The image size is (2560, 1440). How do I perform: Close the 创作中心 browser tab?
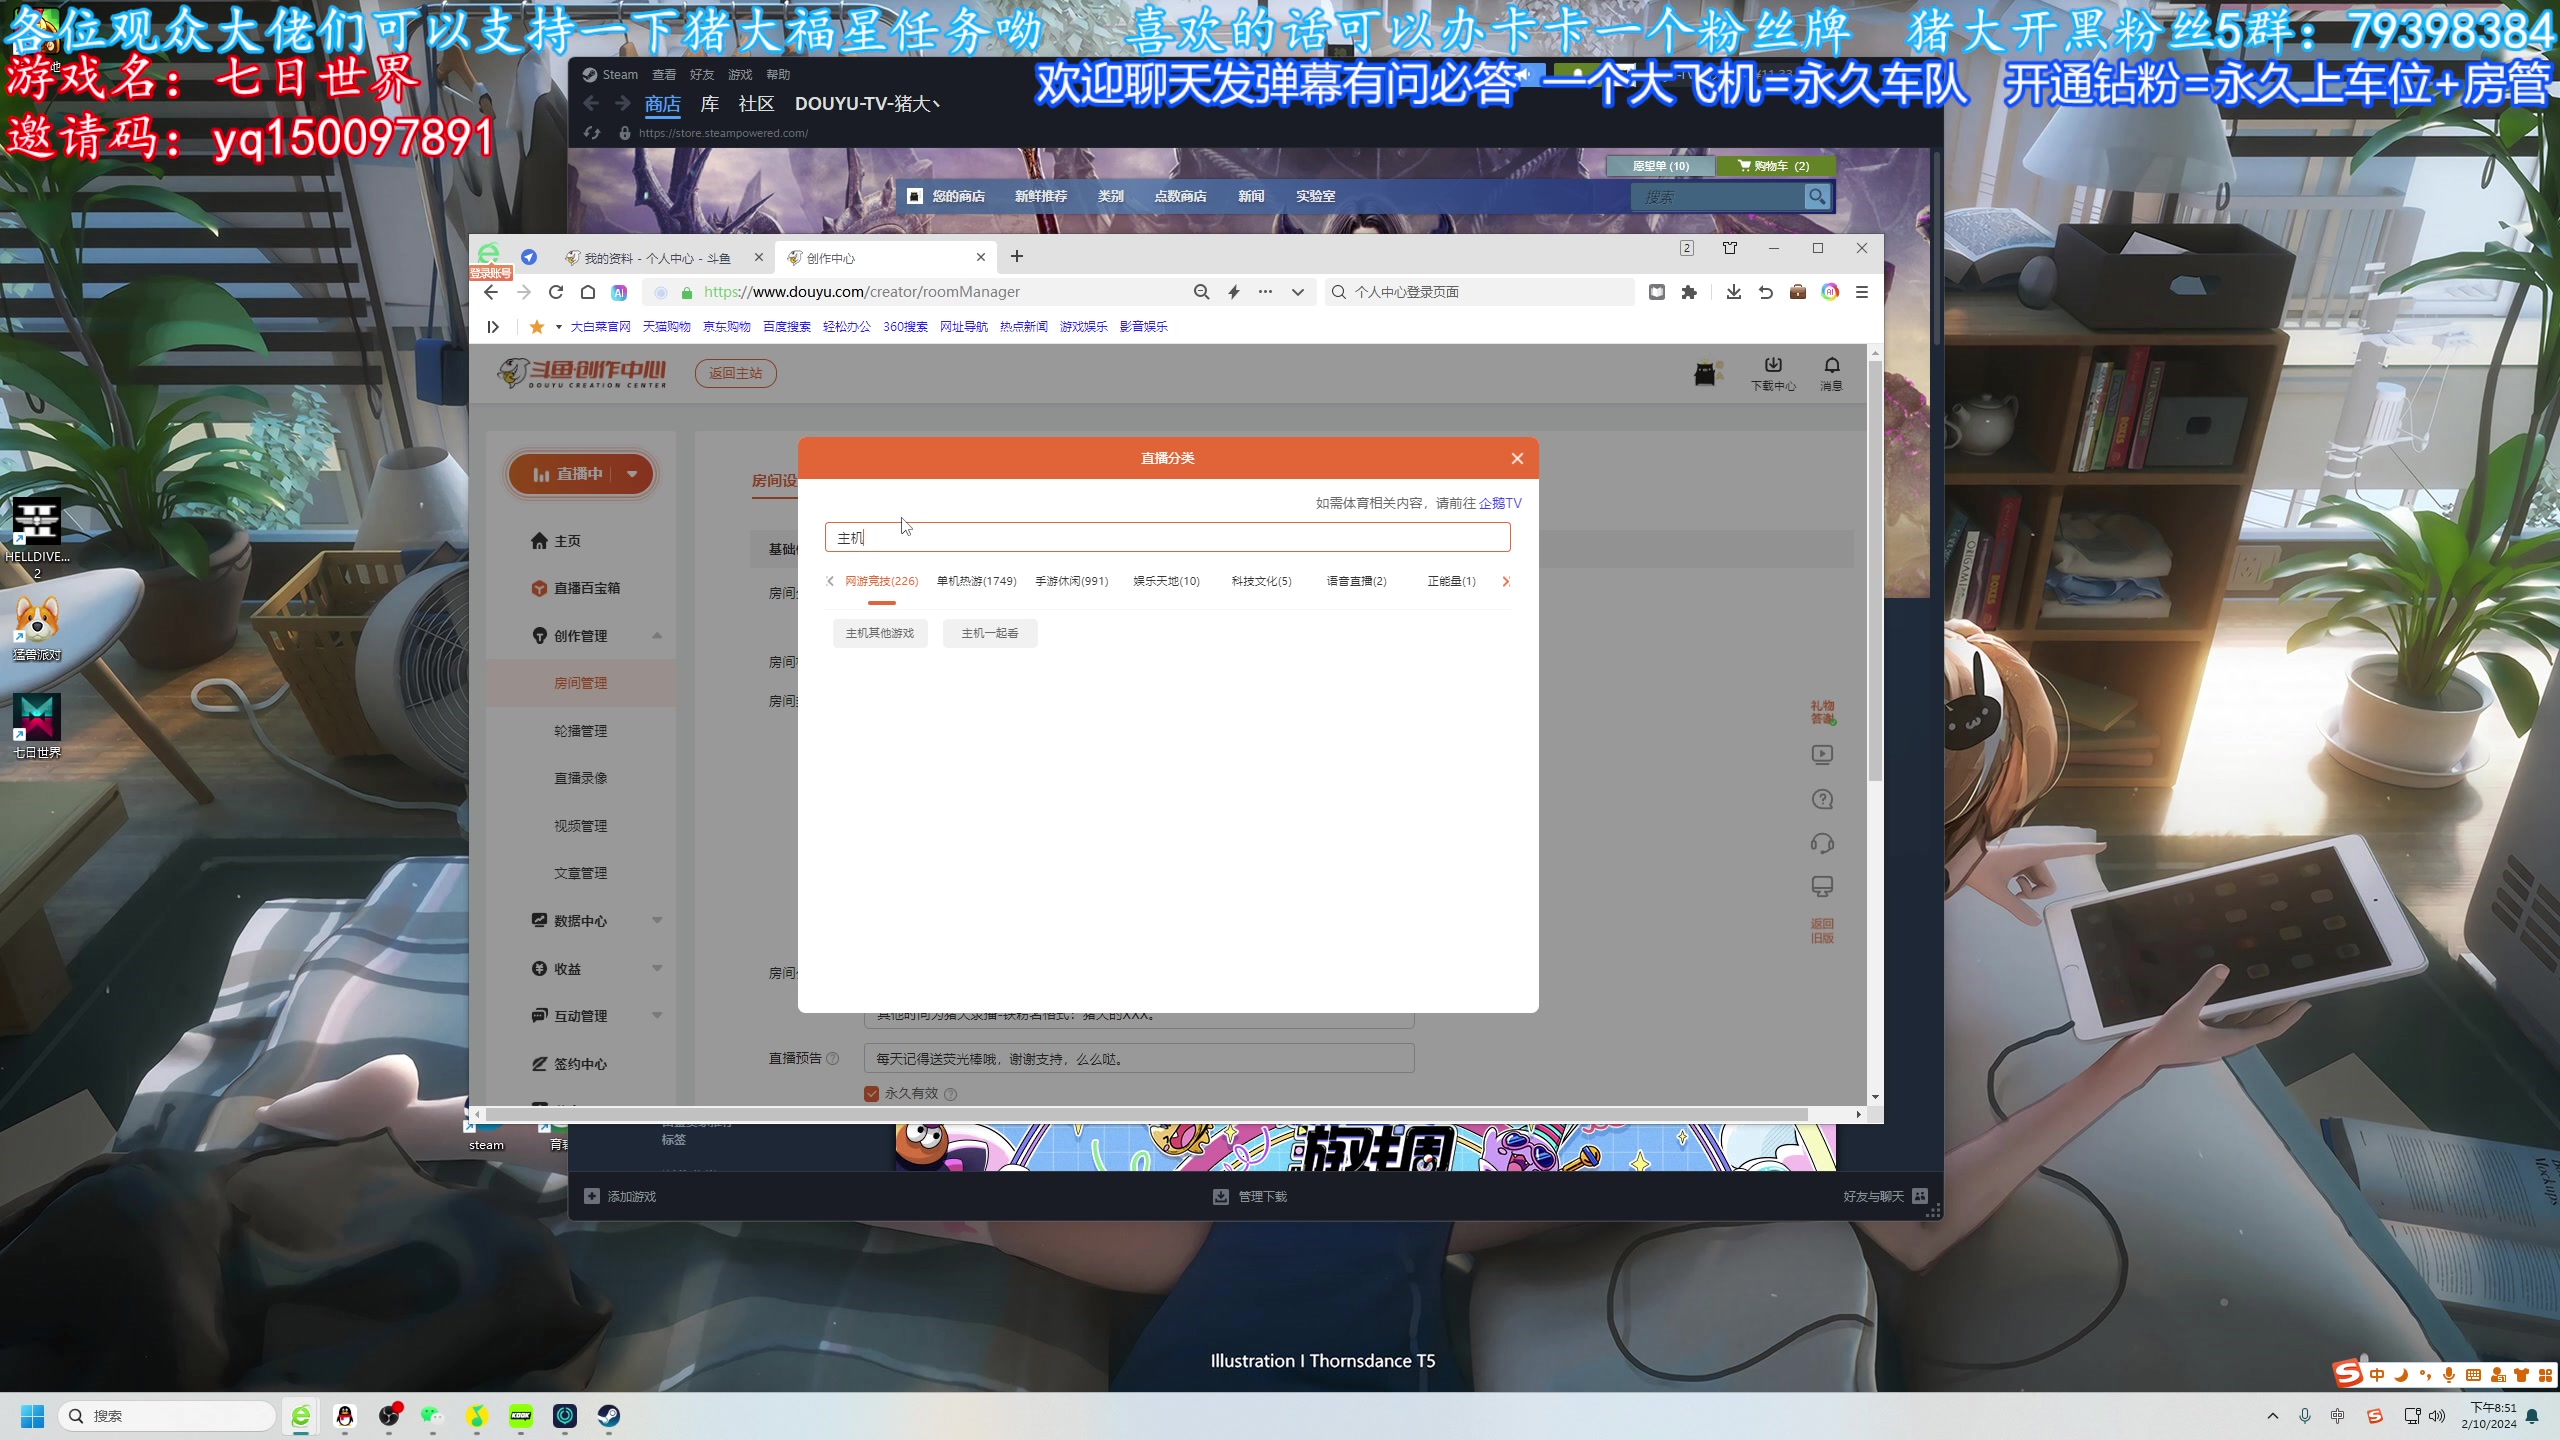point(981,257)
